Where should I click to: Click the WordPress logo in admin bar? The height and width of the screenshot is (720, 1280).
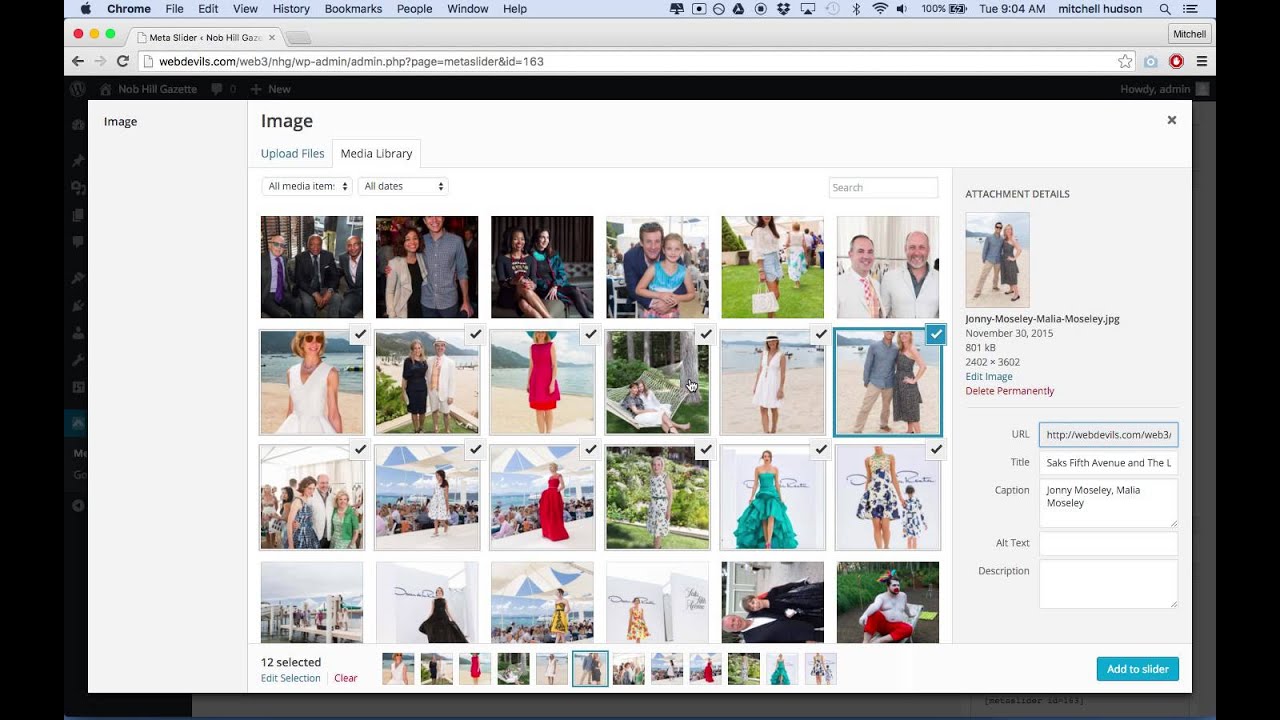[x=78, y=89]
